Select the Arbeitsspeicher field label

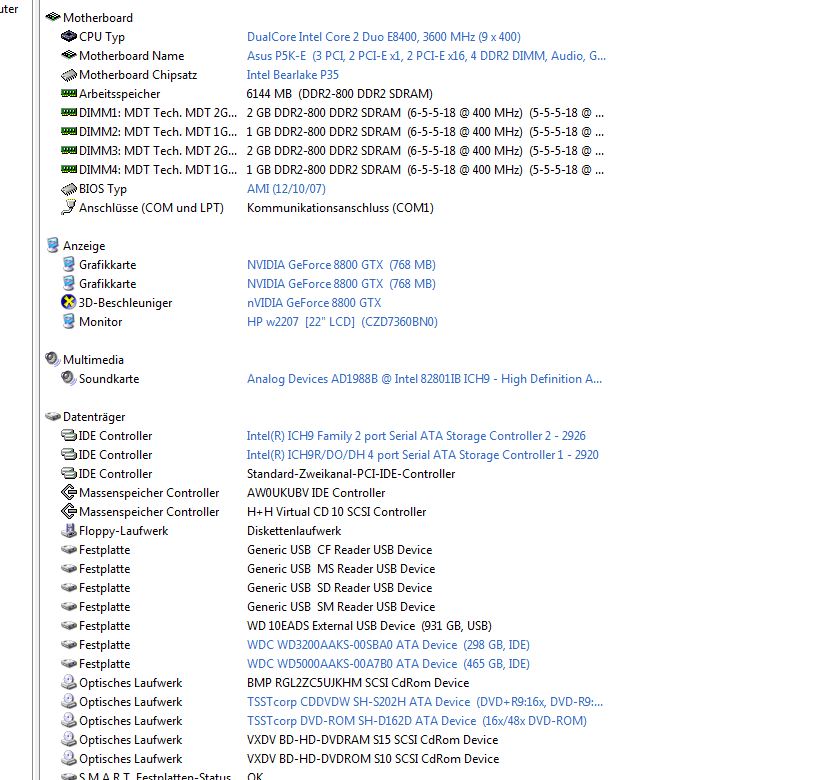[x=120, y=94]
